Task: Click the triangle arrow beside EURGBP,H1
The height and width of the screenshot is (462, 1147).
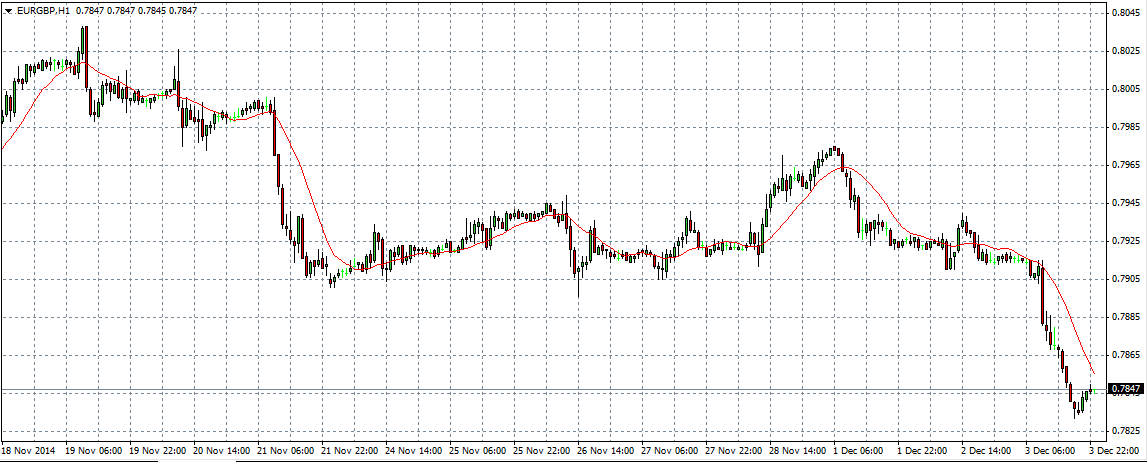Action: click(x=8, y=9)
